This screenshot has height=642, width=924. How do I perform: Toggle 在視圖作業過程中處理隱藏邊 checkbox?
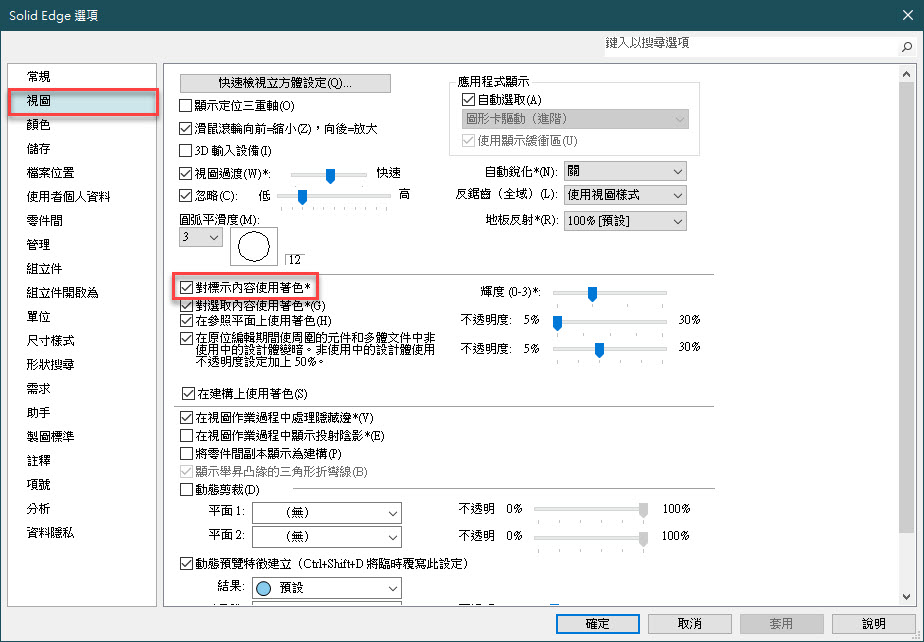[187, 418]
